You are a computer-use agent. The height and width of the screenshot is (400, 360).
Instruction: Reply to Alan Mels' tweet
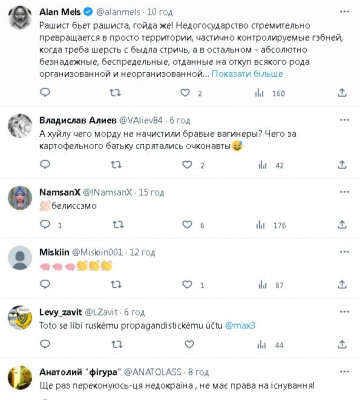45,92
